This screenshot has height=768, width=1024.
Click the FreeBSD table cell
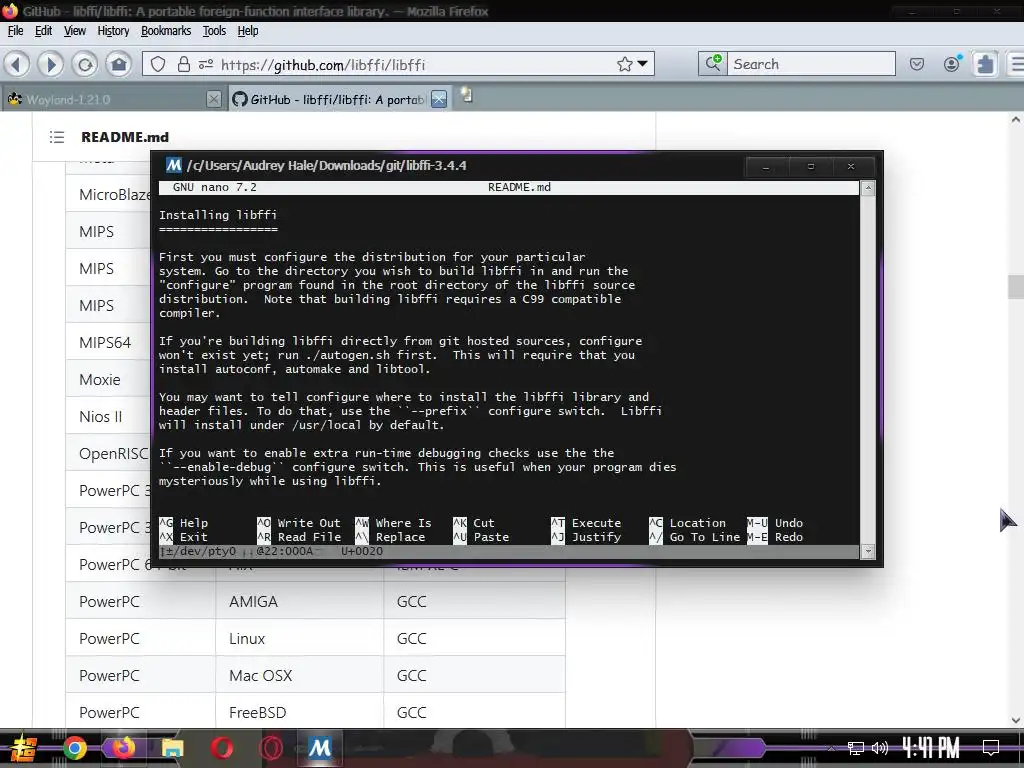point(300,712)
